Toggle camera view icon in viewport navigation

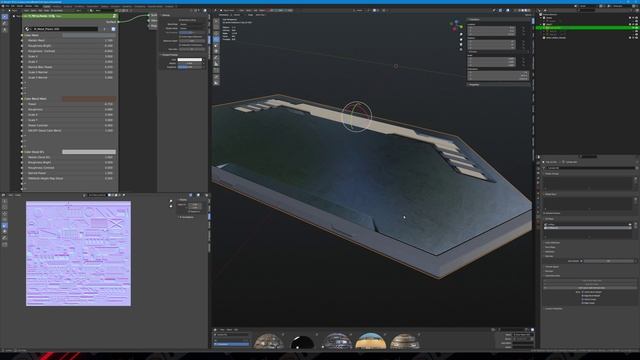pos(461,45)
